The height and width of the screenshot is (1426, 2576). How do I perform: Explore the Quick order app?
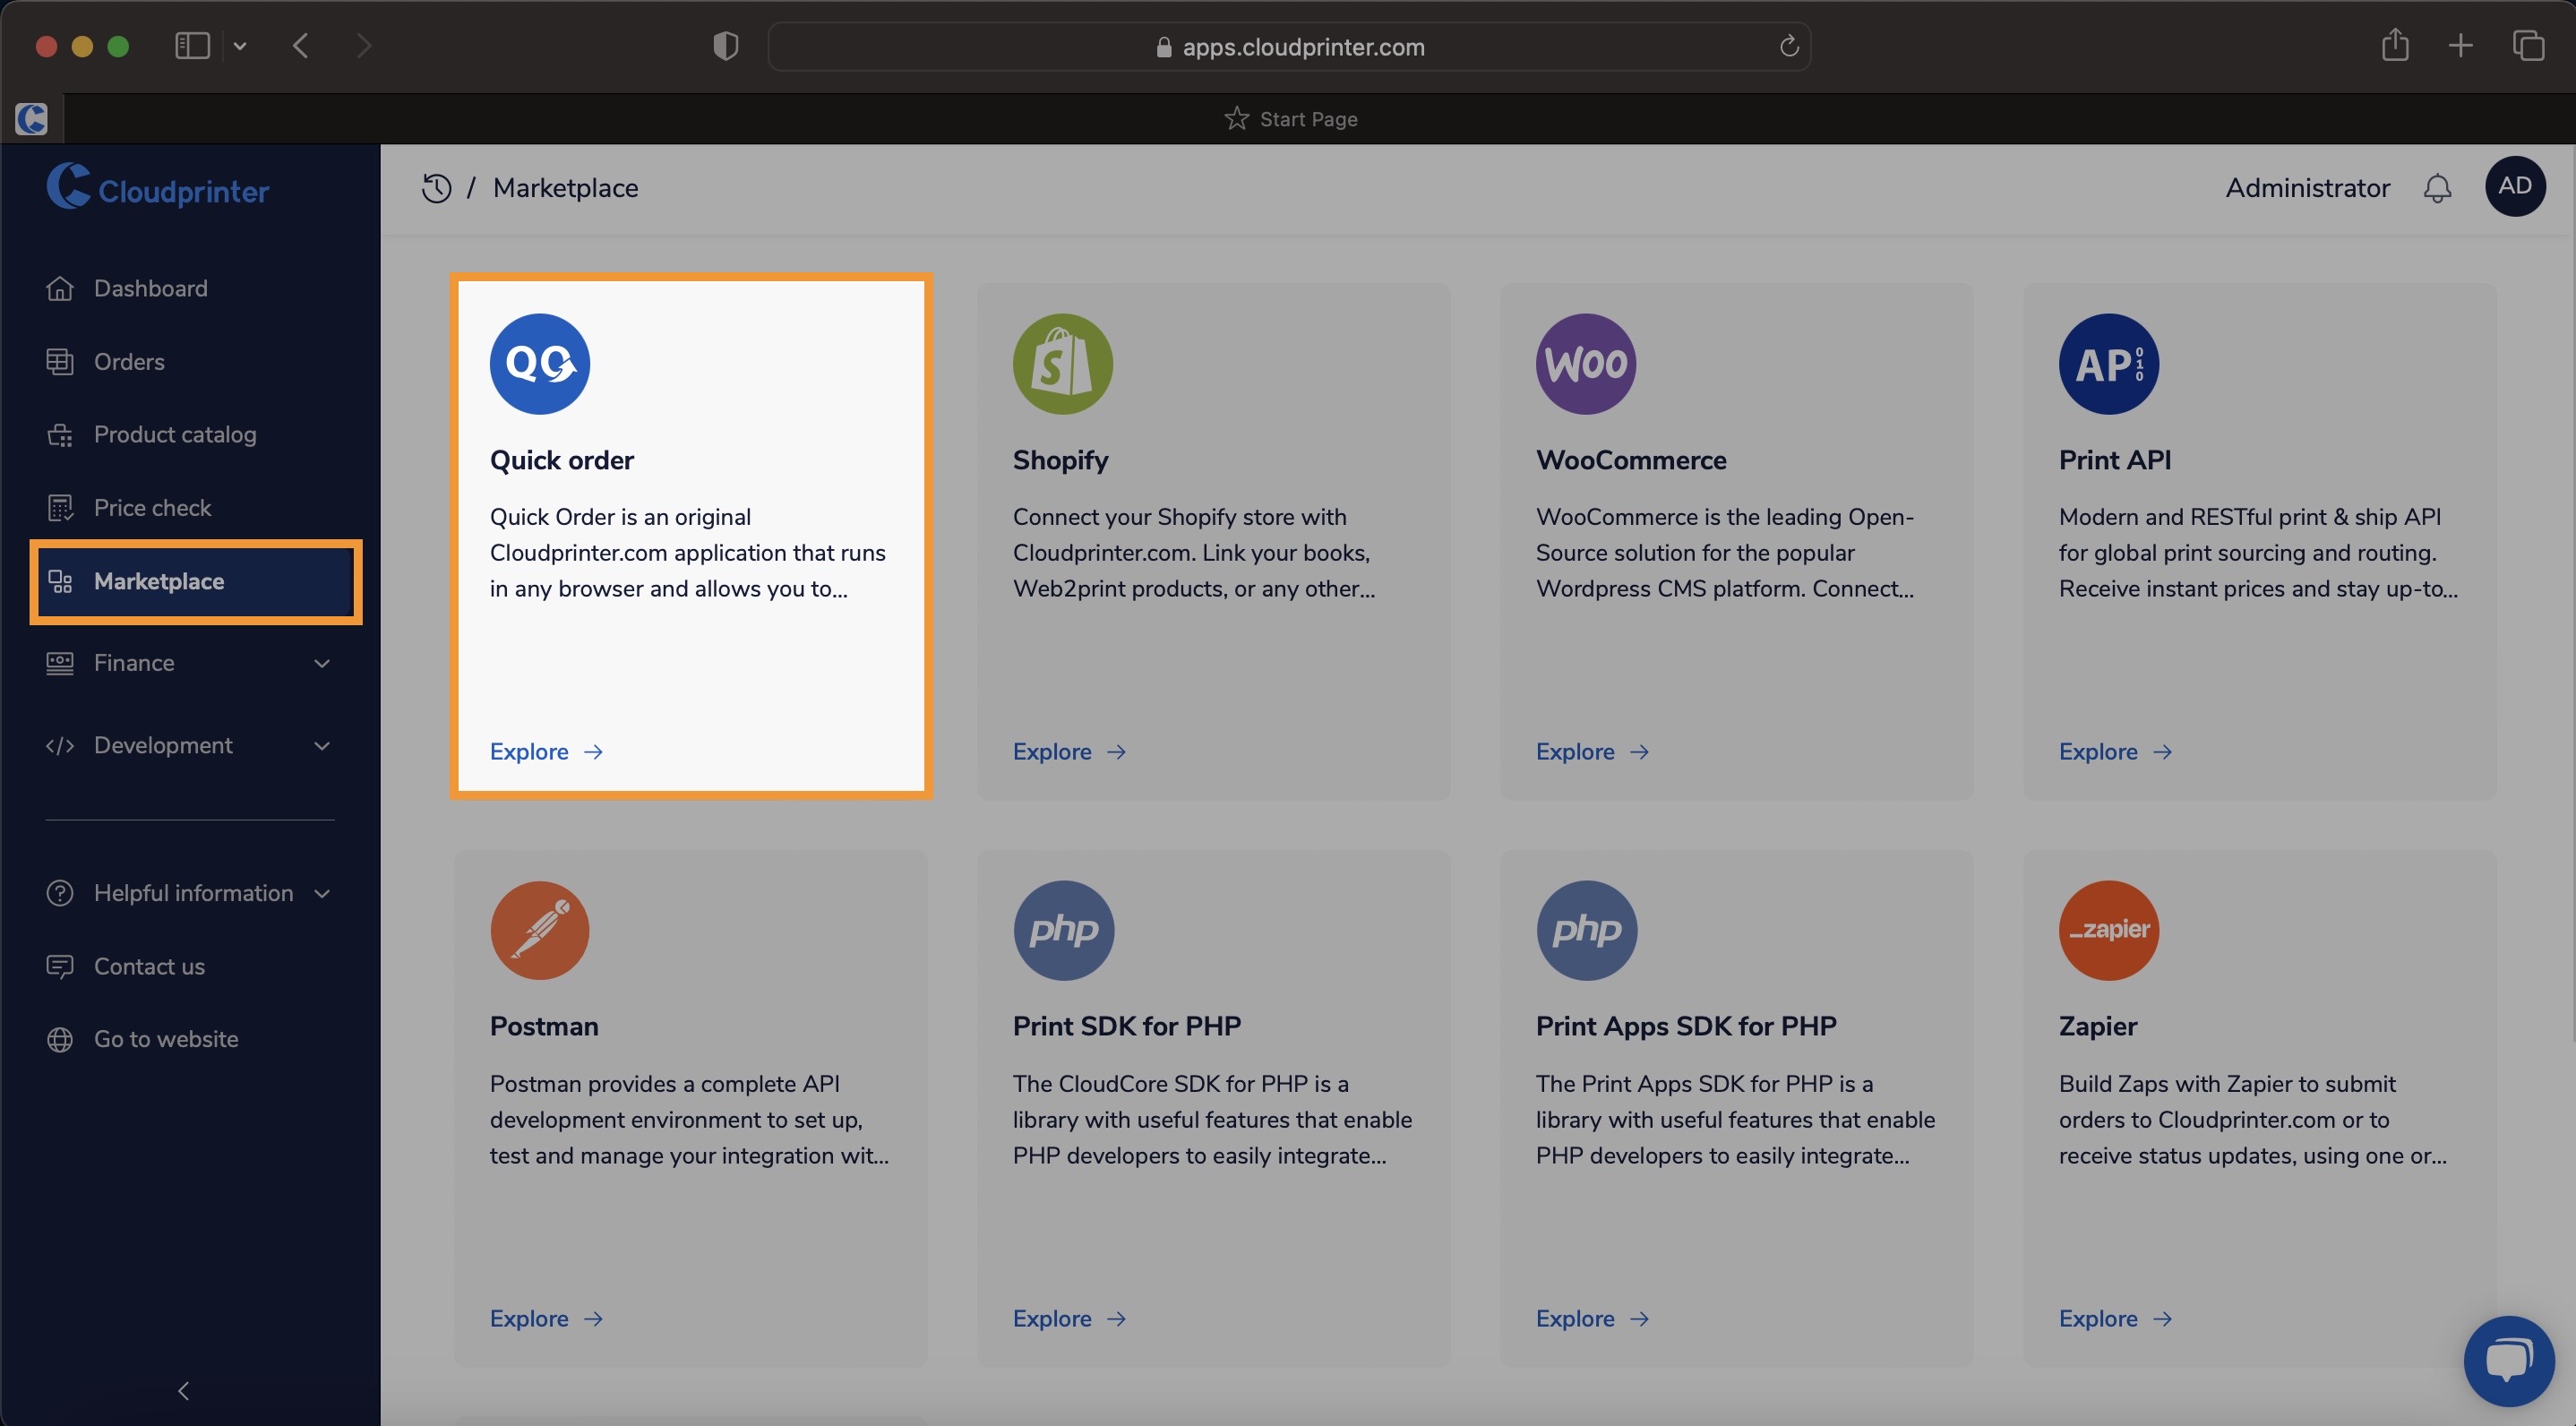click(x=547, y=752)
